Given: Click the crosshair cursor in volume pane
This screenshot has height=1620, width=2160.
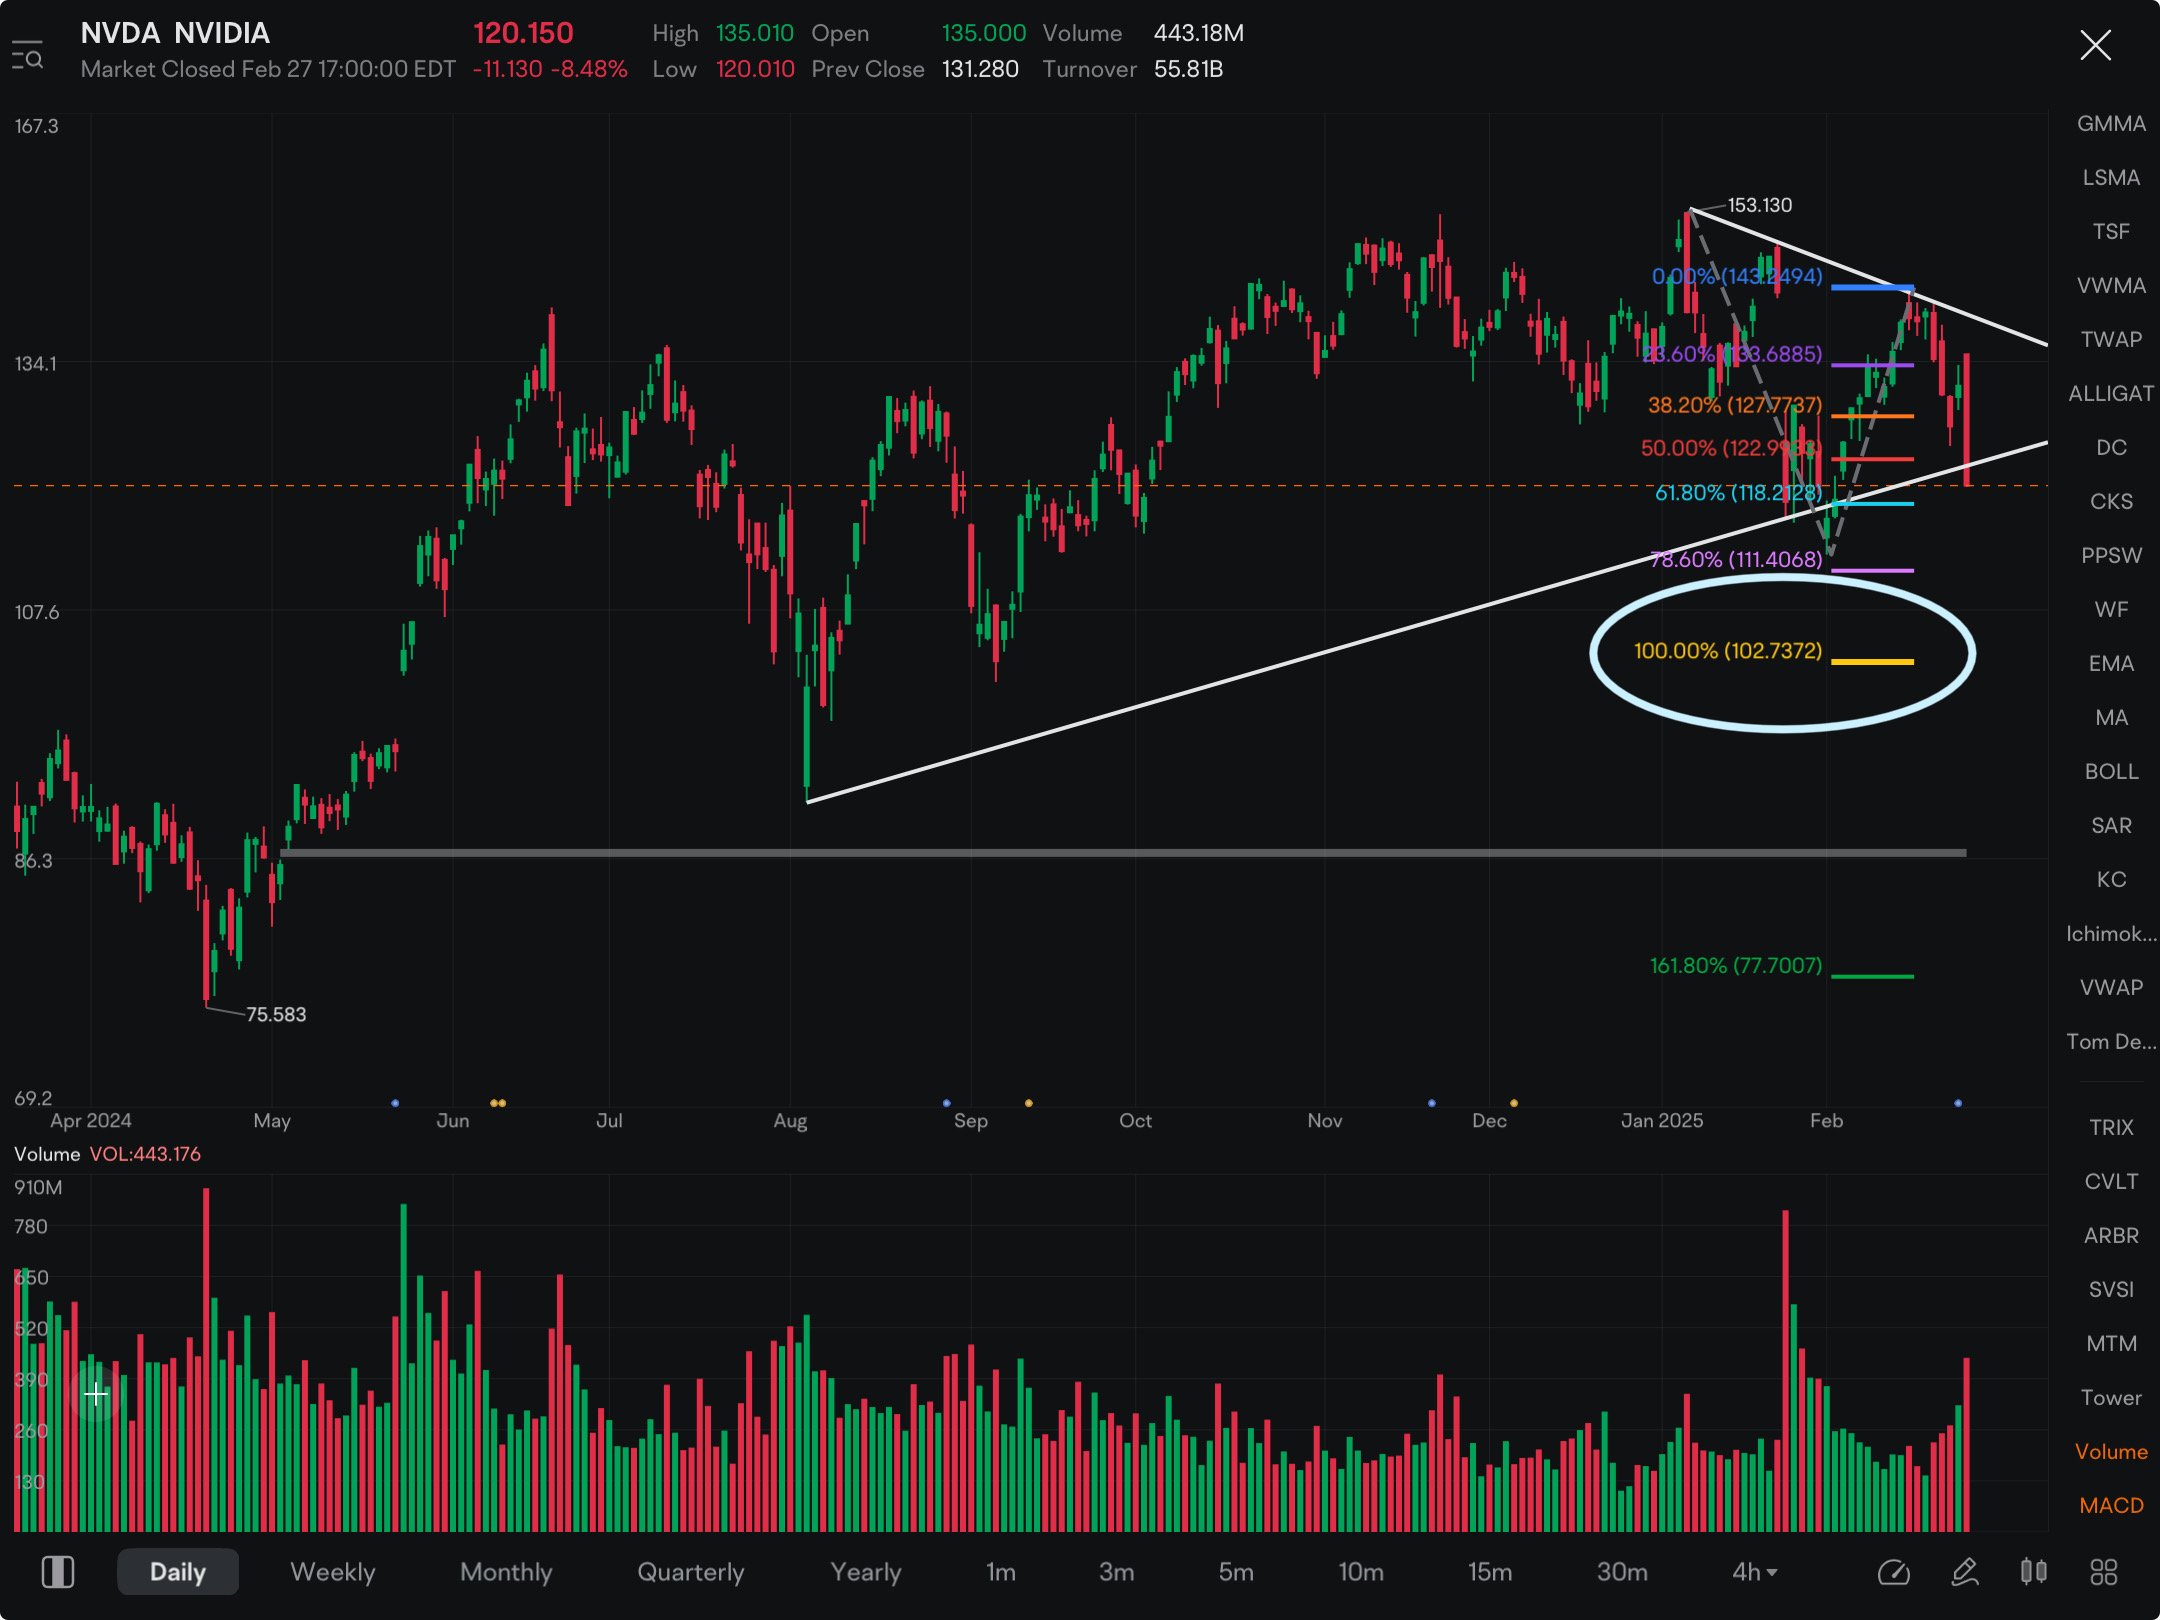Looking at the screenshot, I should point(96,1394).
